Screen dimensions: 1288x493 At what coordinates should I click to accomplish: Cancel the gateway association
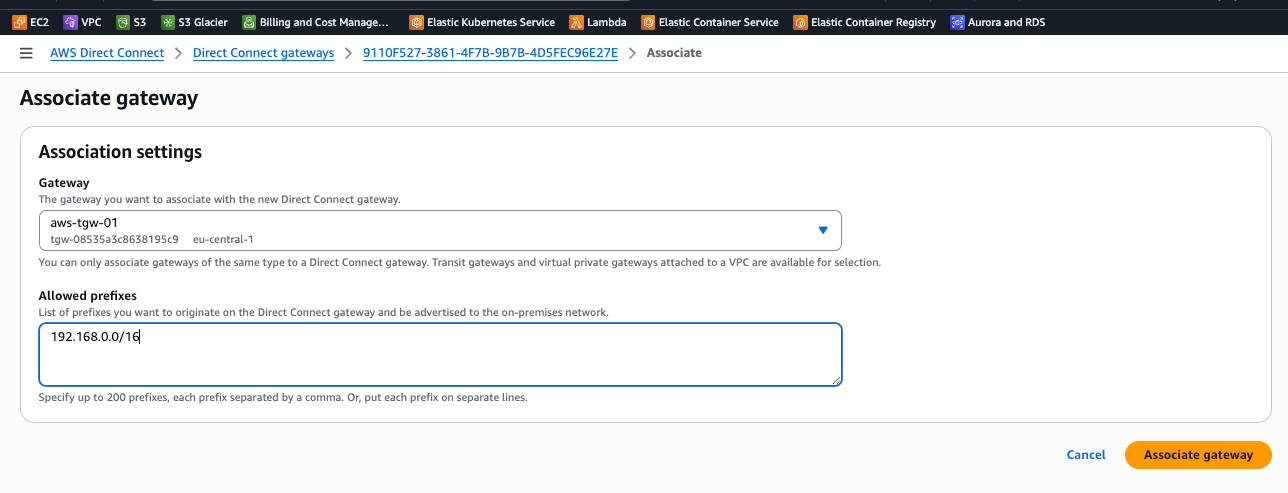(x=1086, y=455)
